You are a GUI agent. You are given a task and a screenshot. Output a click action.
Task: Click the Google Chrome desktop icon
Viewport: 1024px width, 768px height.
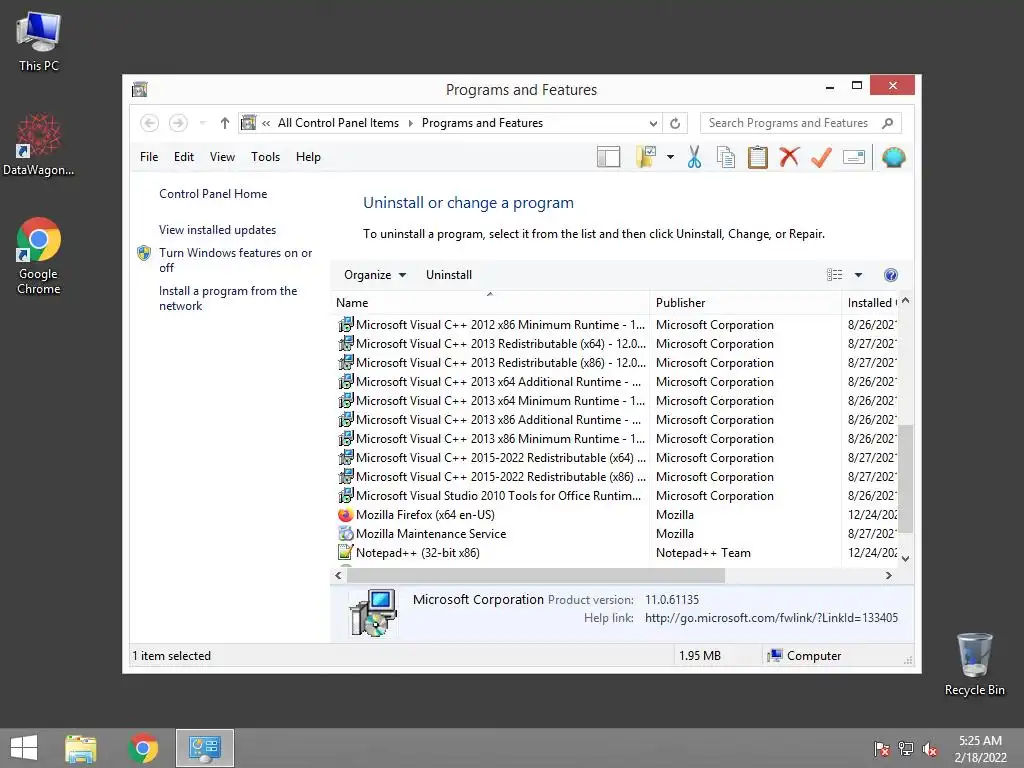tap(39, 256)
